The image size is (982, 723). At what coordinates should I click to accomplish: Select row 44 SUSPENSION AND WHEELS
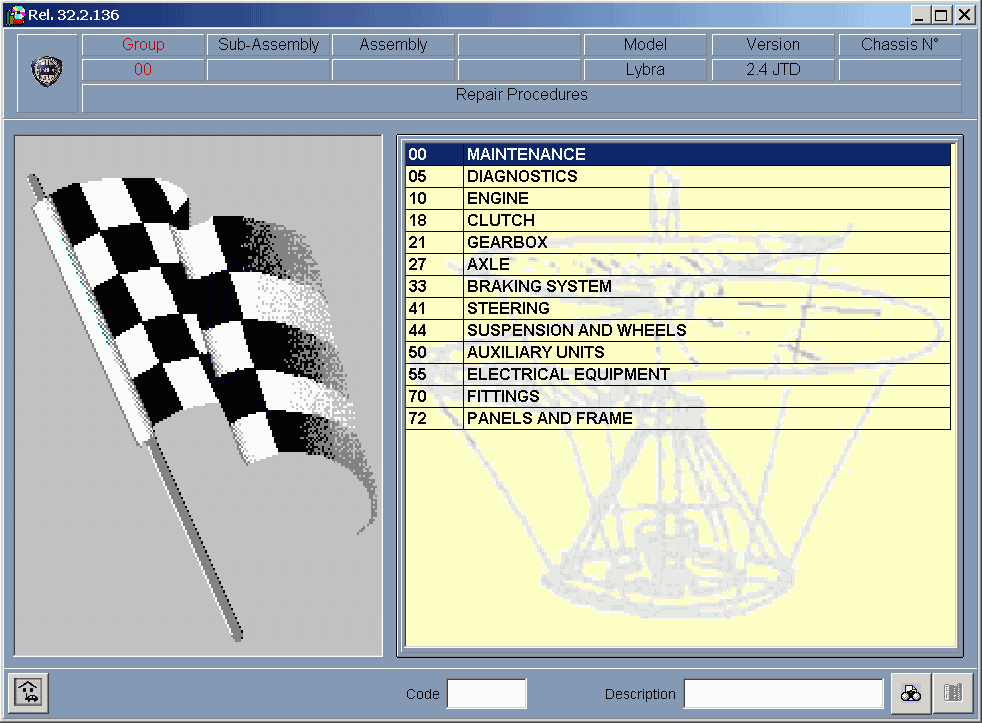click(x=678, y=330)
